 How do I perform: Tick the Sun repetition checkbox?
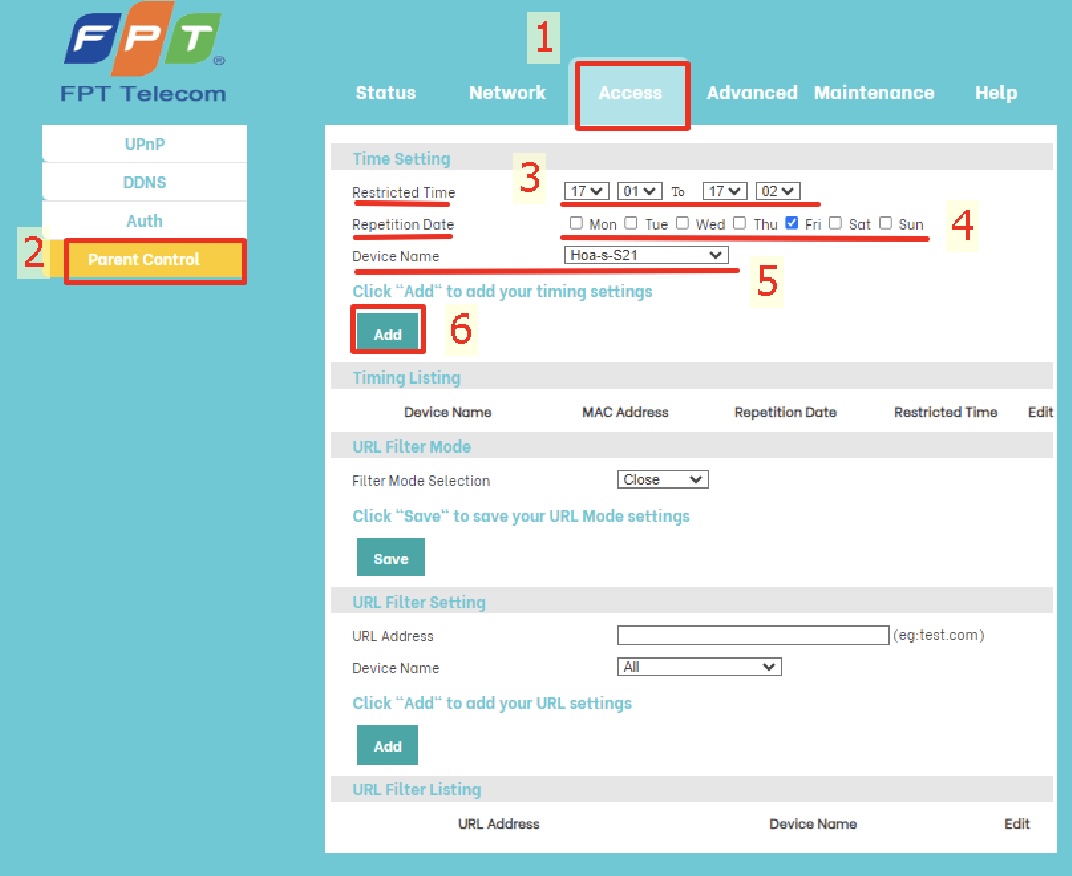885,223
